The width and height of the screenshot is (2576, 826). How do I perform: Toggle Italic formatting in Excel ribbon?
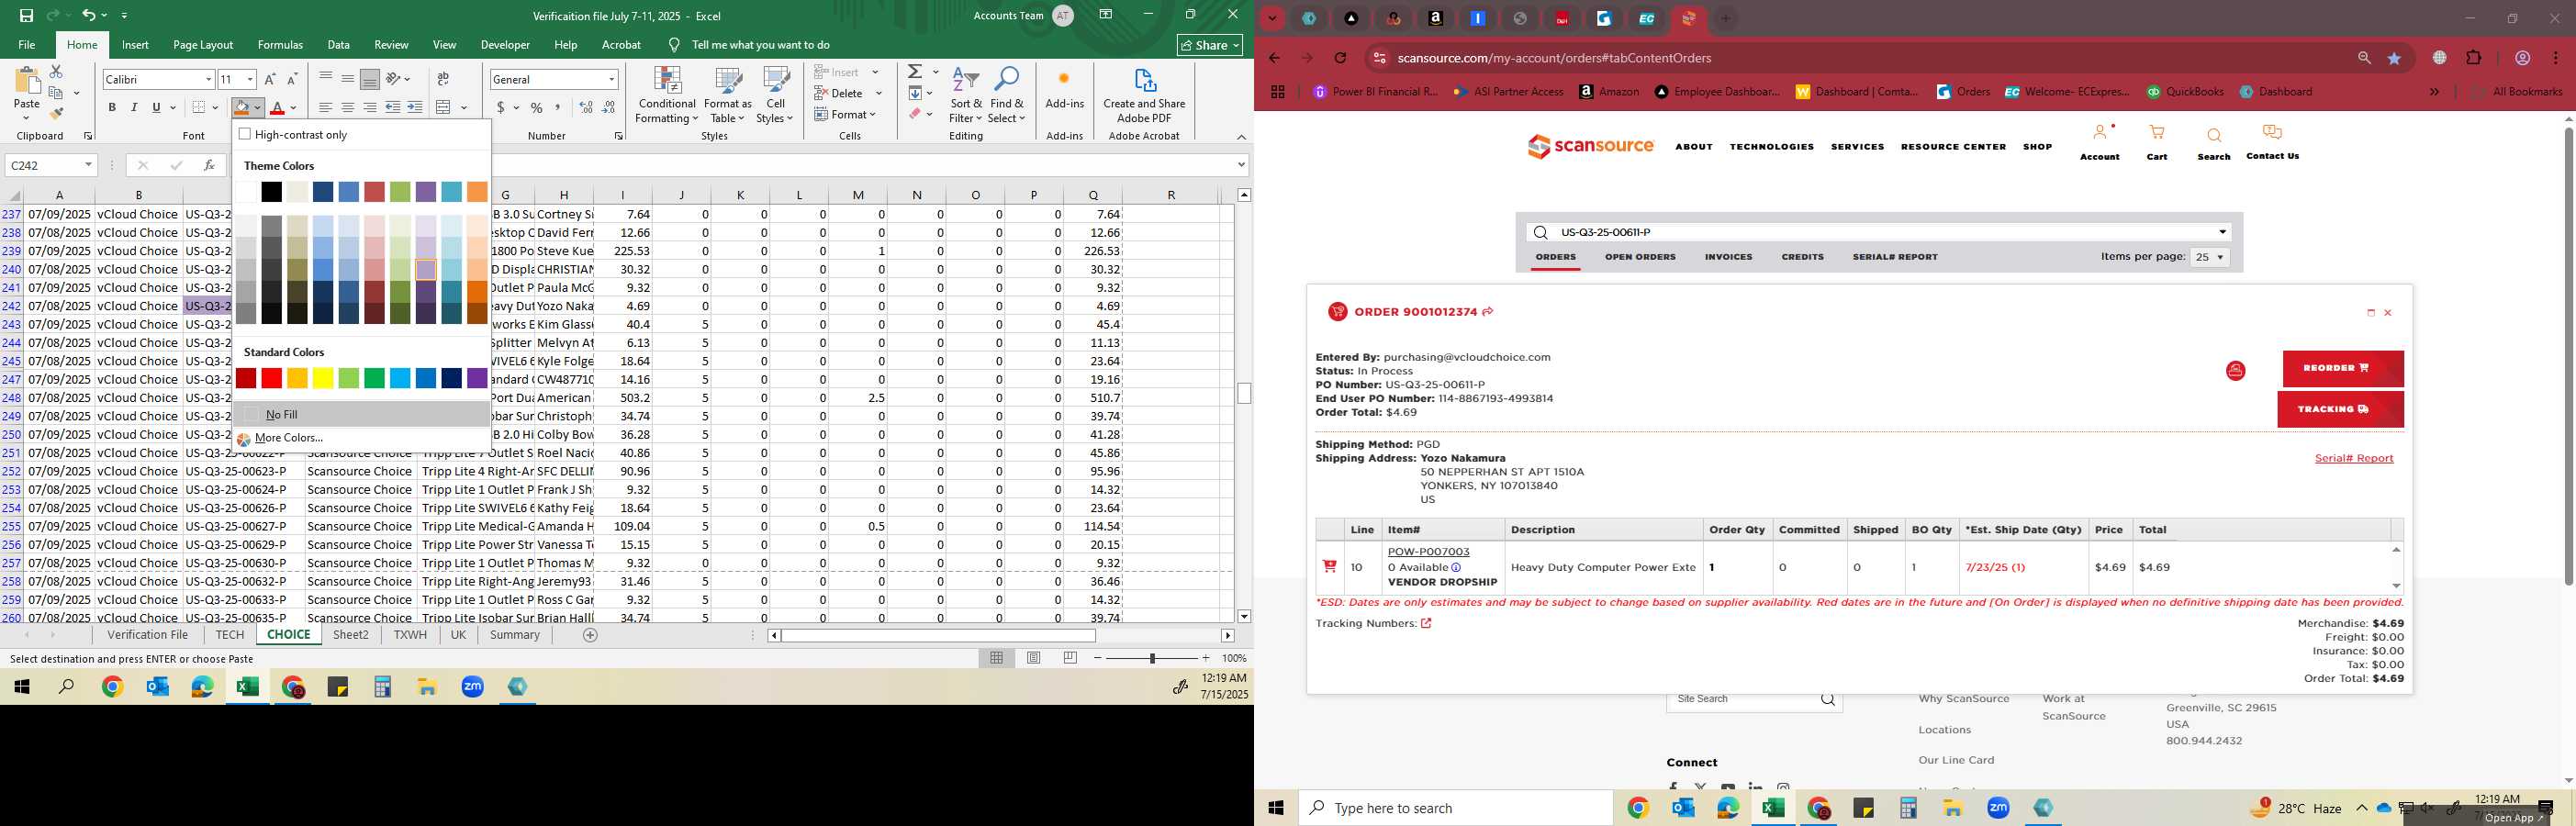(134, 107)
